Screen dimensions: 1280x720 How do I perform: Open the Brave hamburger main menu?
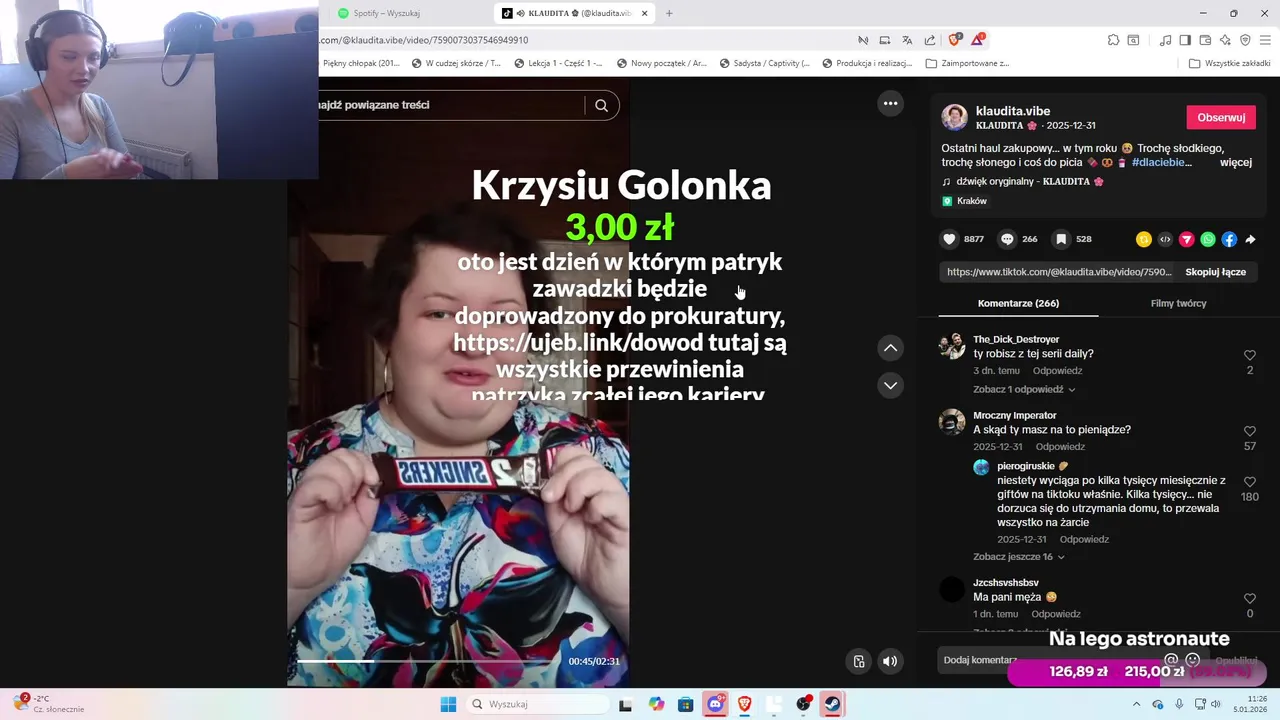tap(1265, 40)
